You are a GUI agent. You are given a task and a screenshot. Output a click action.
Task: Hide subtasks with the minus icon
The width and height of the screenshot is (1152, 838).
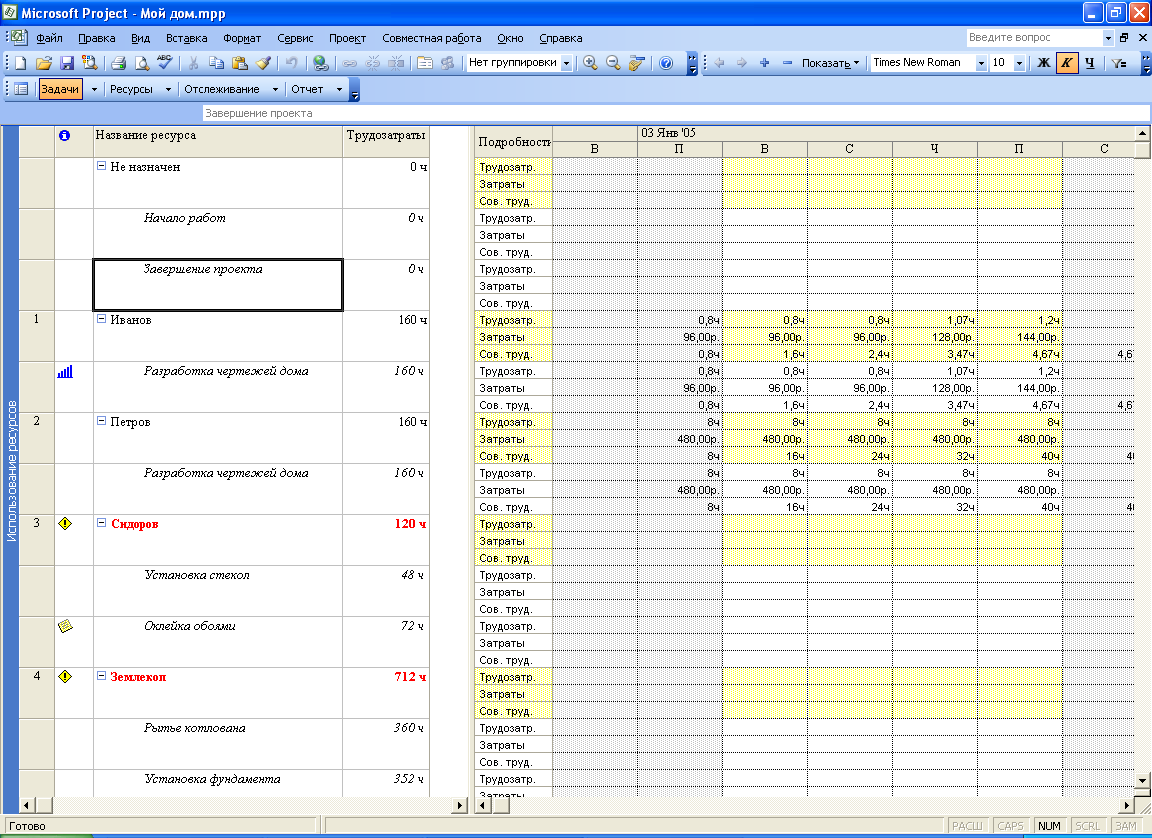click(787, 63)
